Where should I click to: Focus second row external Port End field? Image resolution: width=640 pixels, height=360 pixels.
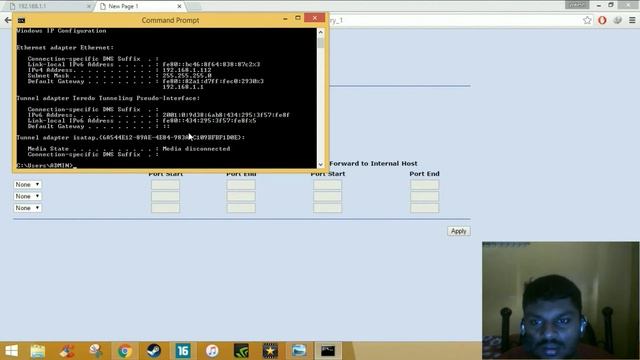tap(241, 196)
